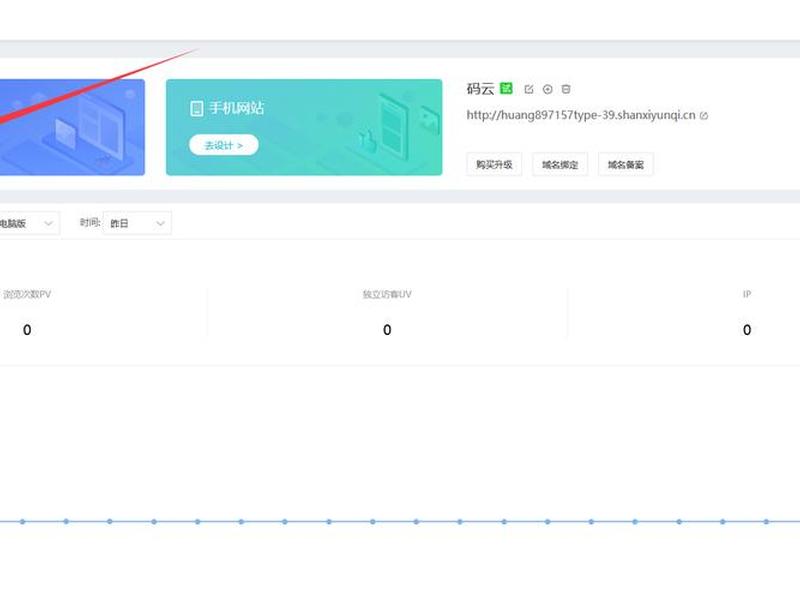Click the edit site name pencil icon
This screenshot has width=800, height=600.
click(529, 89)
